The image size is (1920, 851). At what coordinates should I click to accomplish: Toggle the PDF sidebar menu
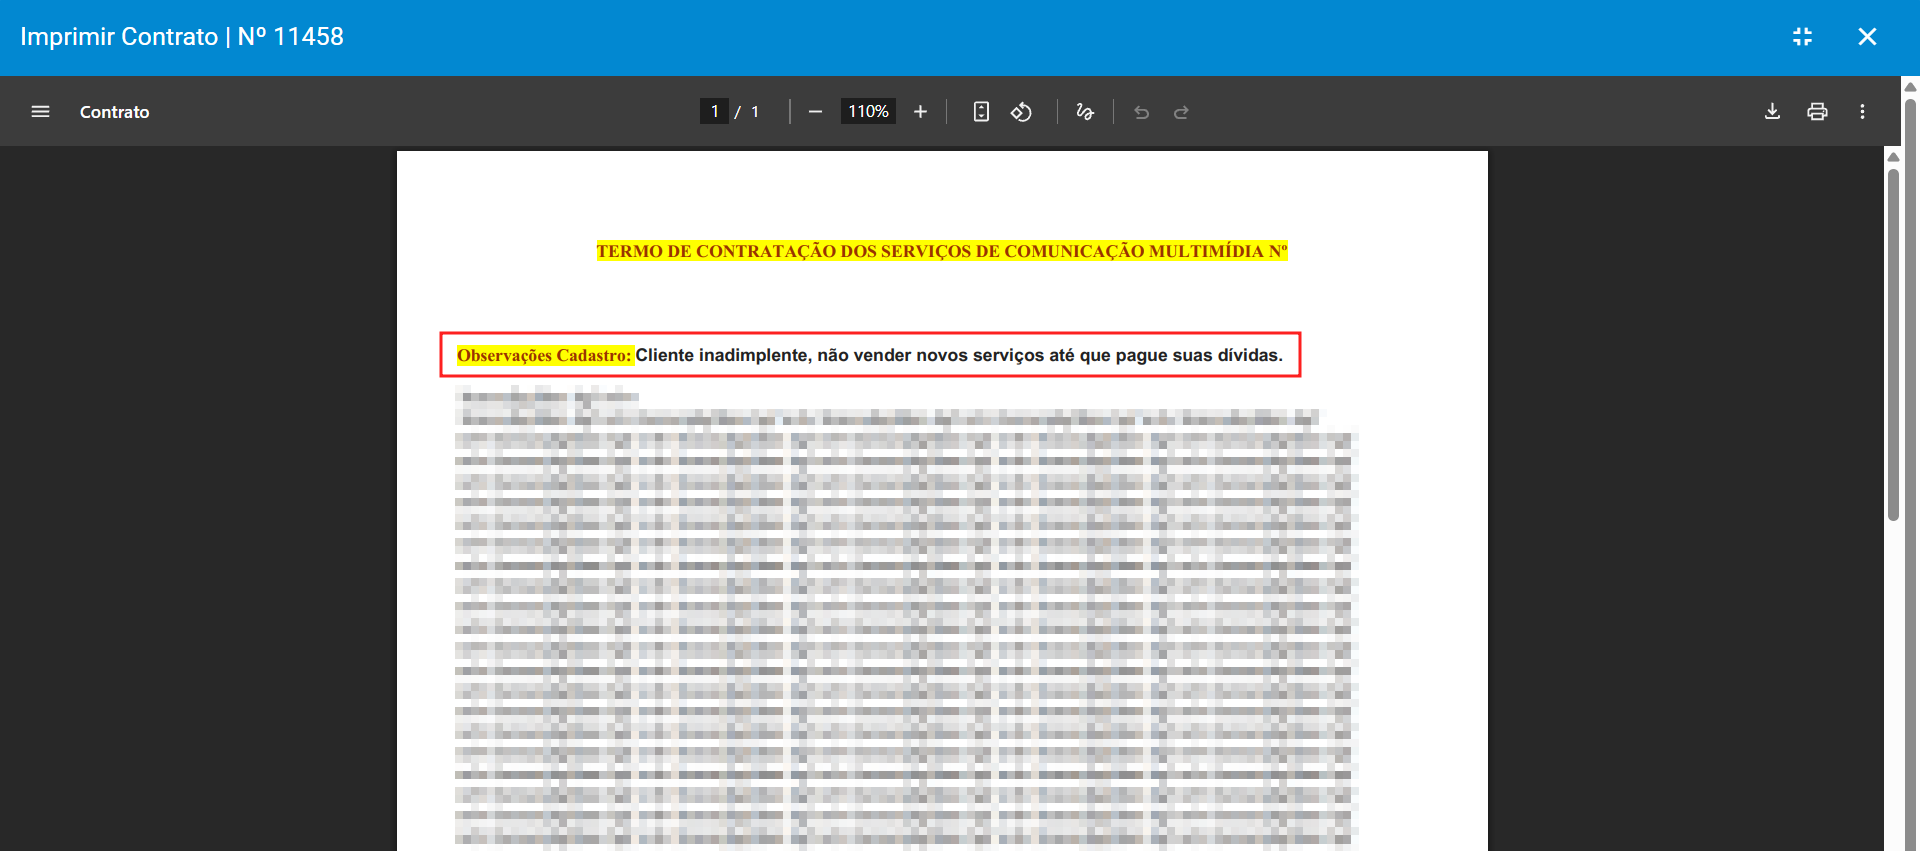[40, 112]
